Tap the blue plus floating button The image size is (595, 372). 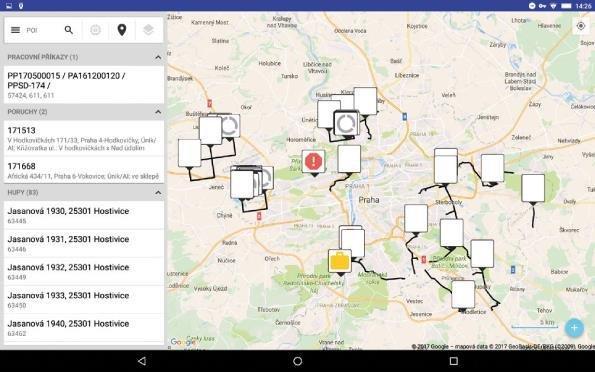pyautogui.click(x=574, y=328)
